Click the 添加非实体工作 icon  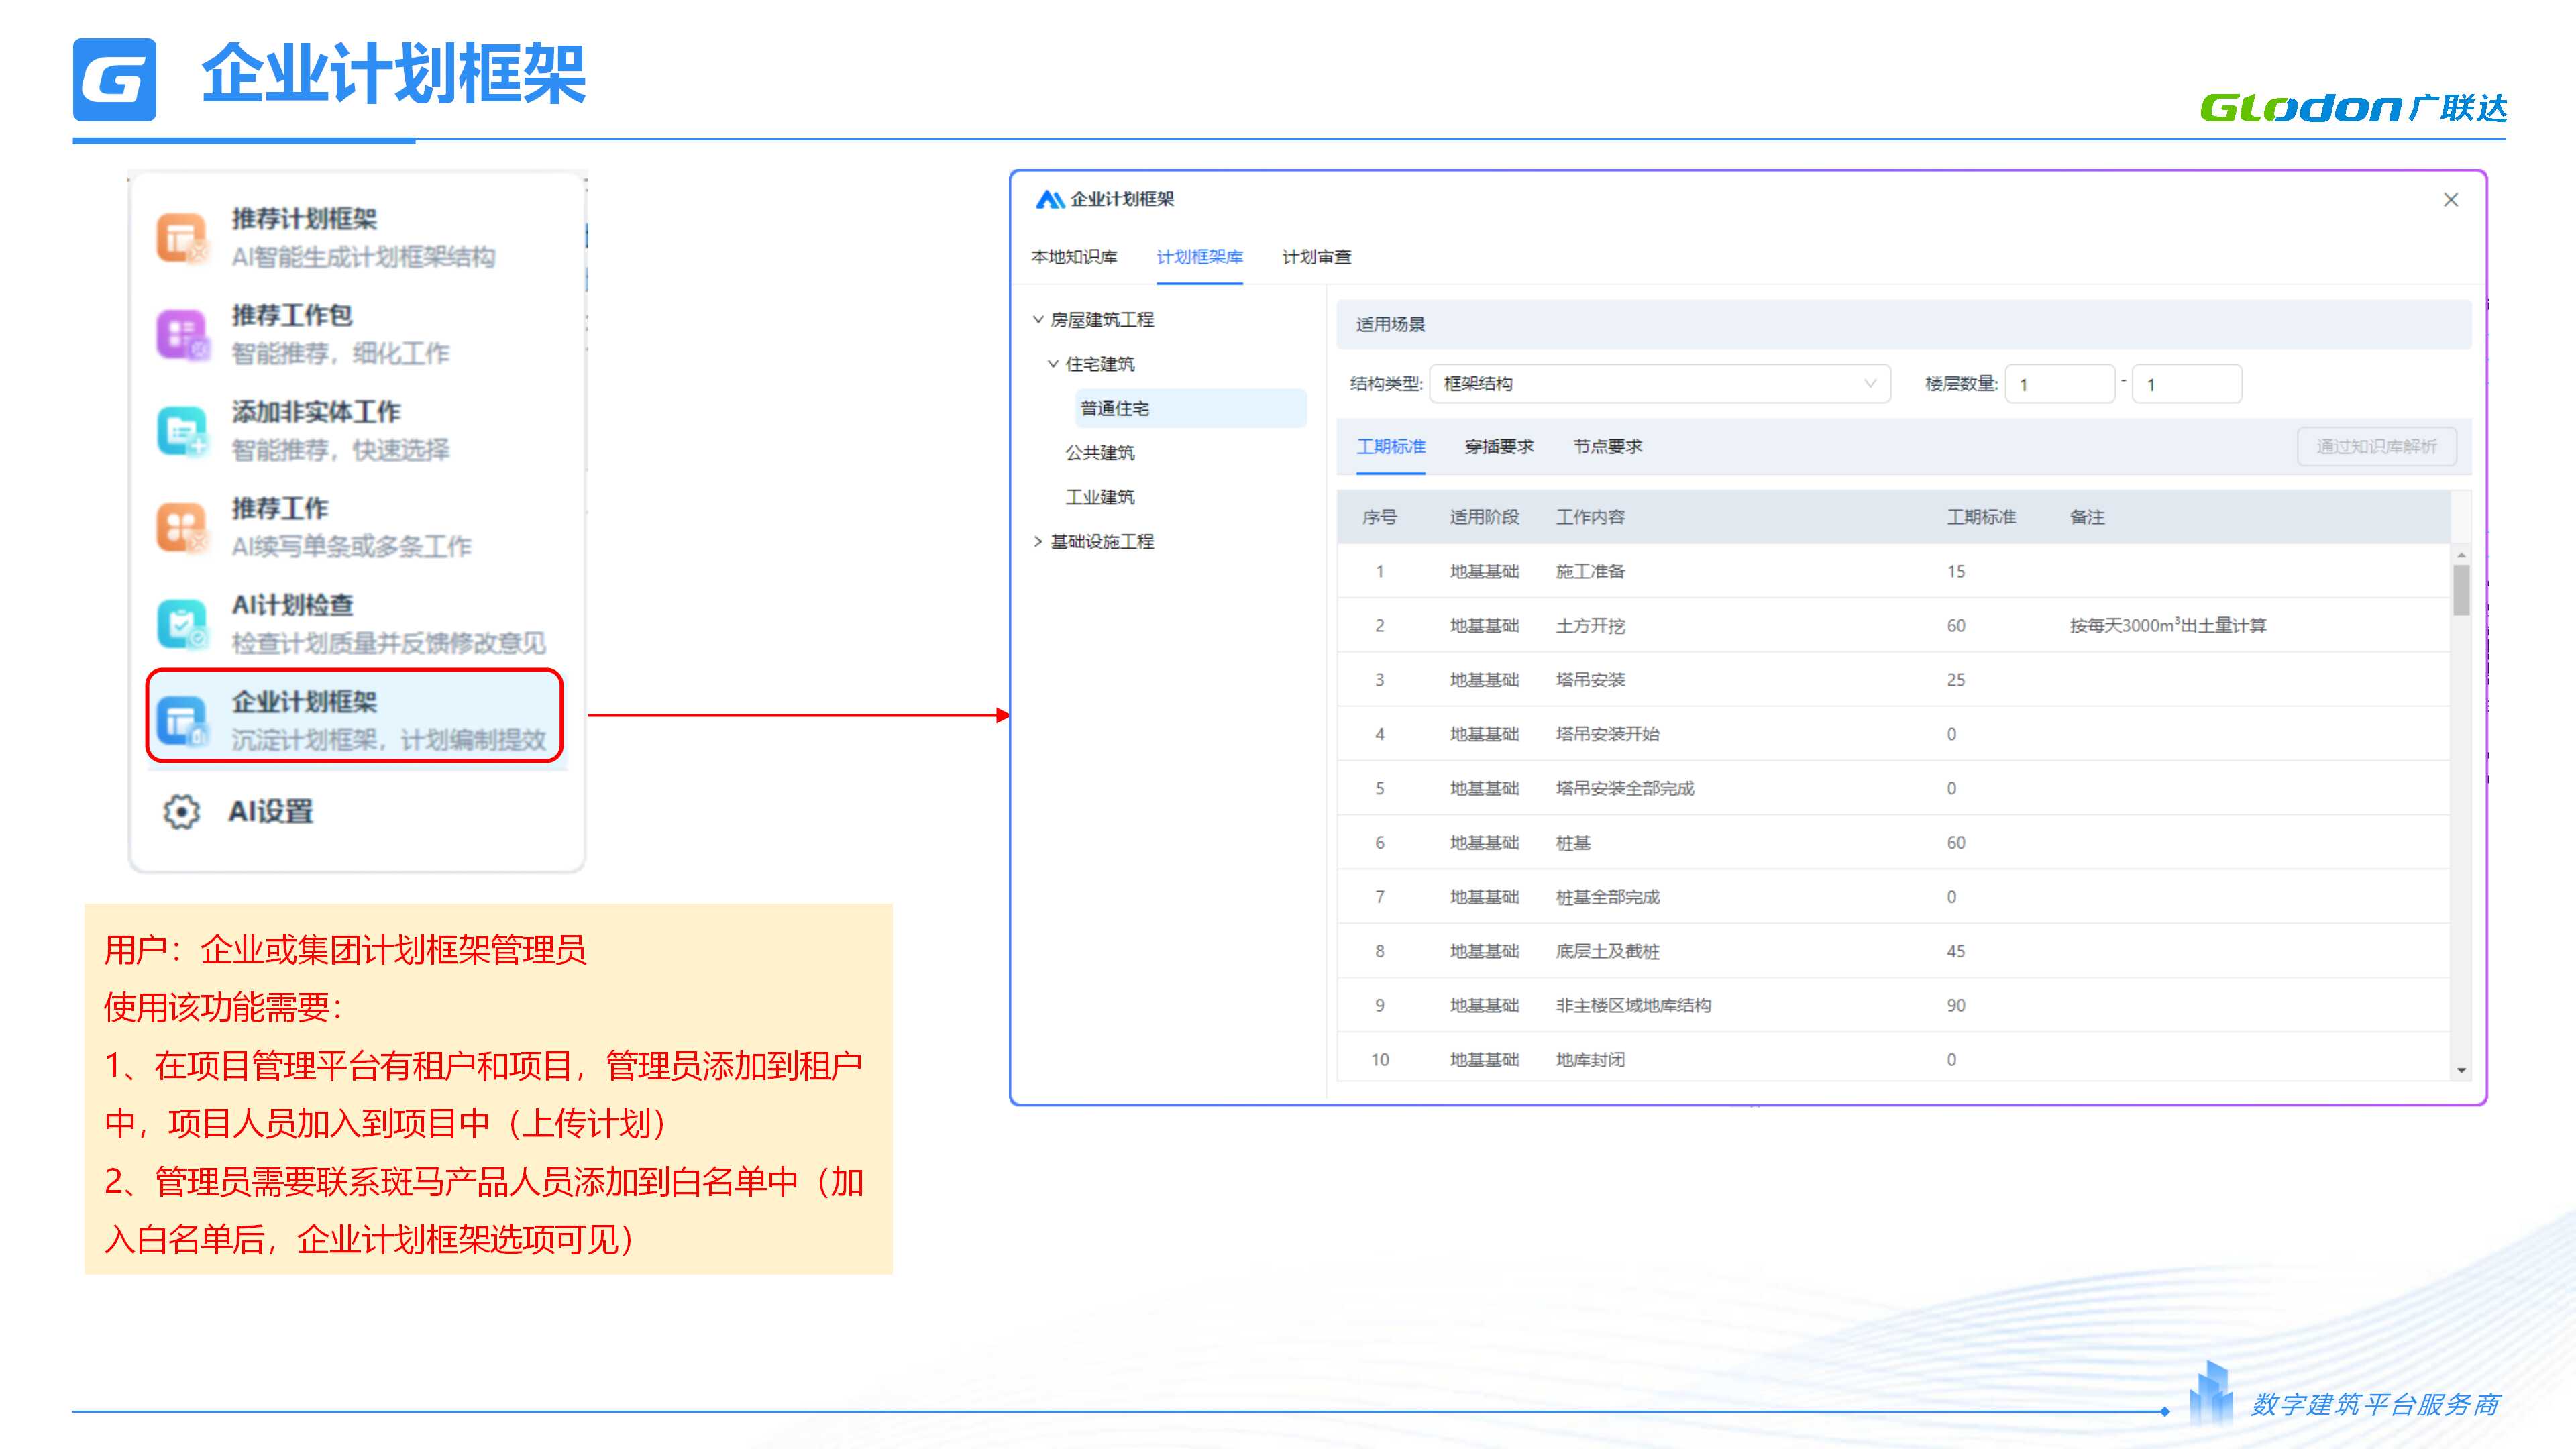tap(181, 431)
